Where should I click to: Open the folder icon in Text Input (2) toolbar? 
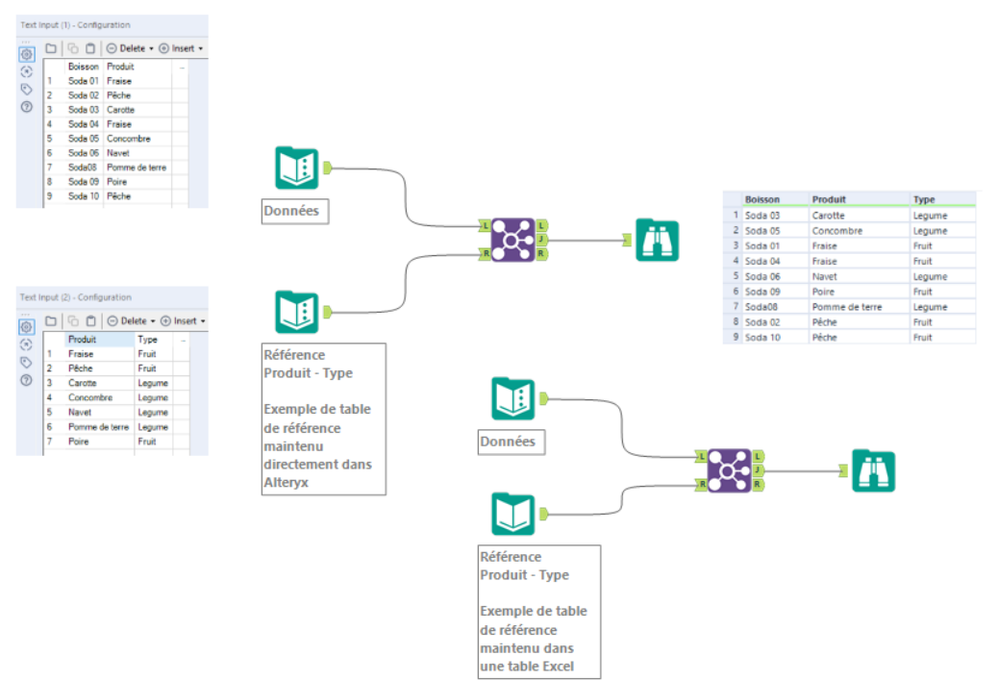[x=51, y=321]
